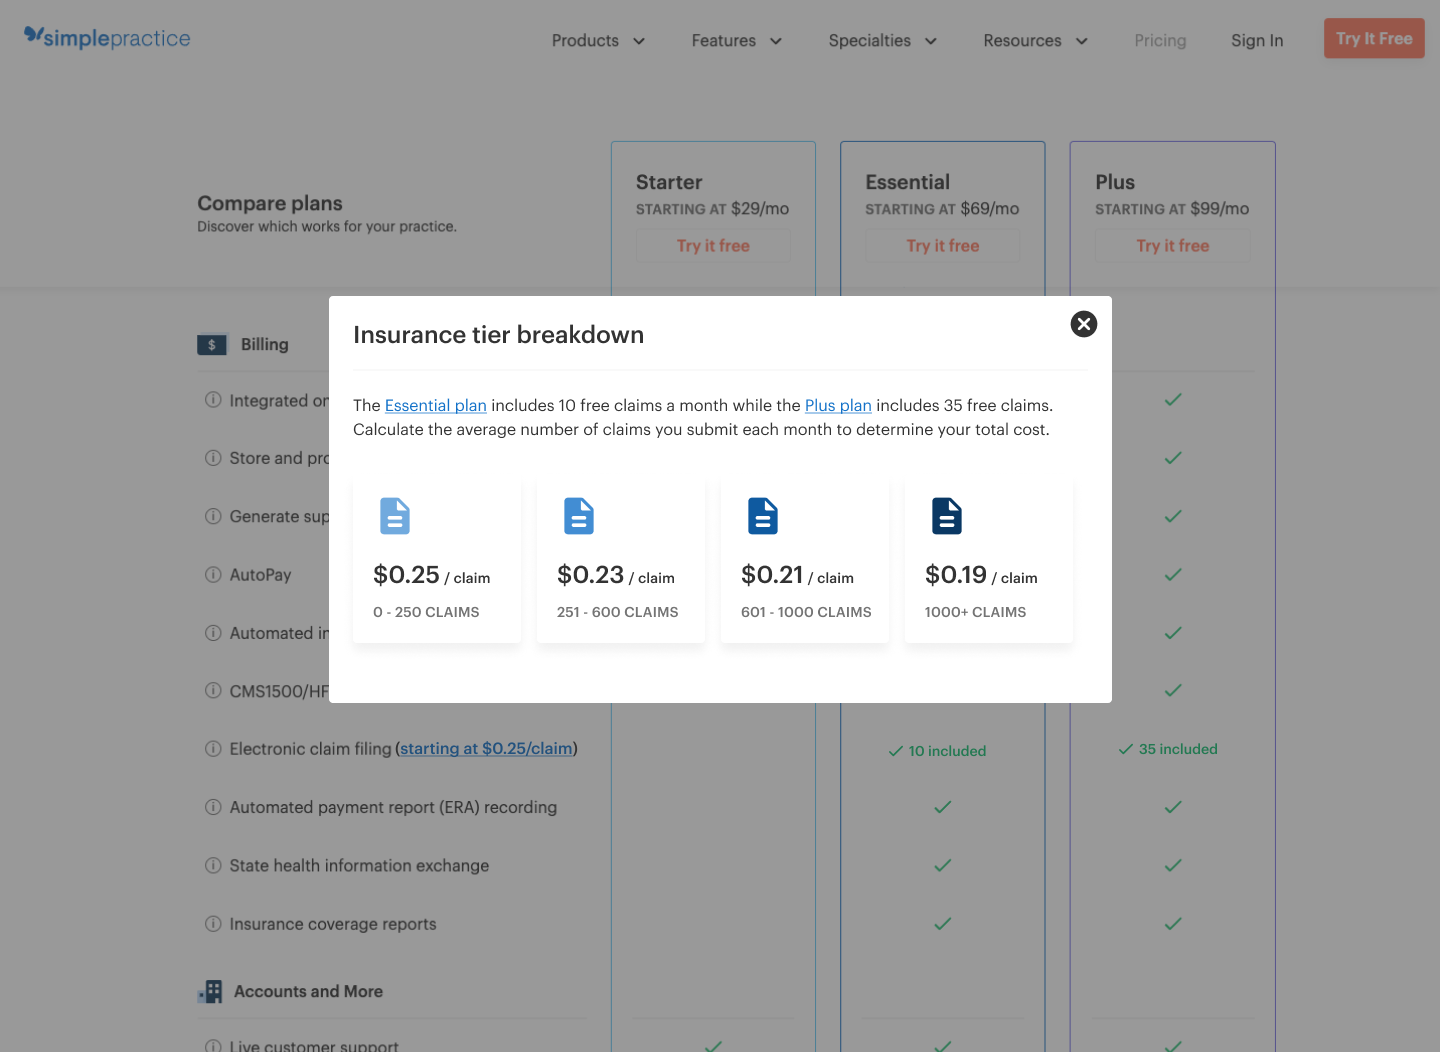
Task: Click Automated payment report (ERA) recording text
Action: [x=393, y=807]
